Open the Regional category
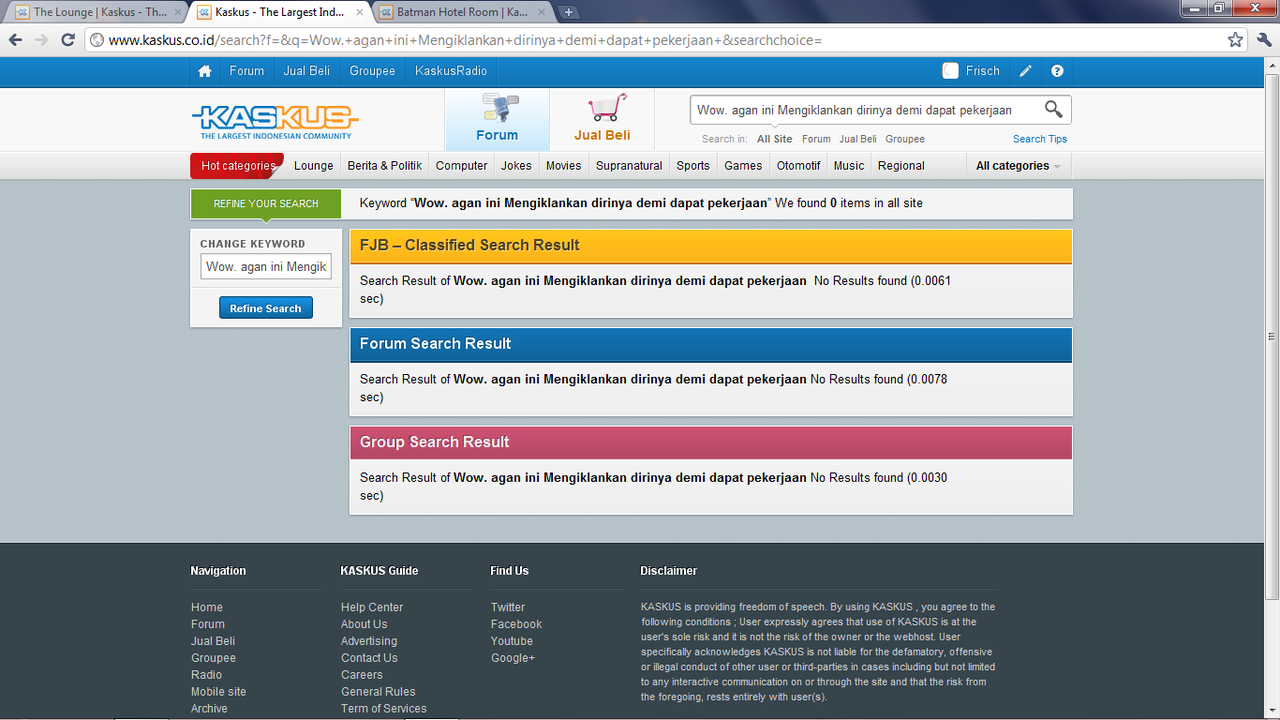The width and height of the screenshot is (1280, 720). click(x=901, y=166)
